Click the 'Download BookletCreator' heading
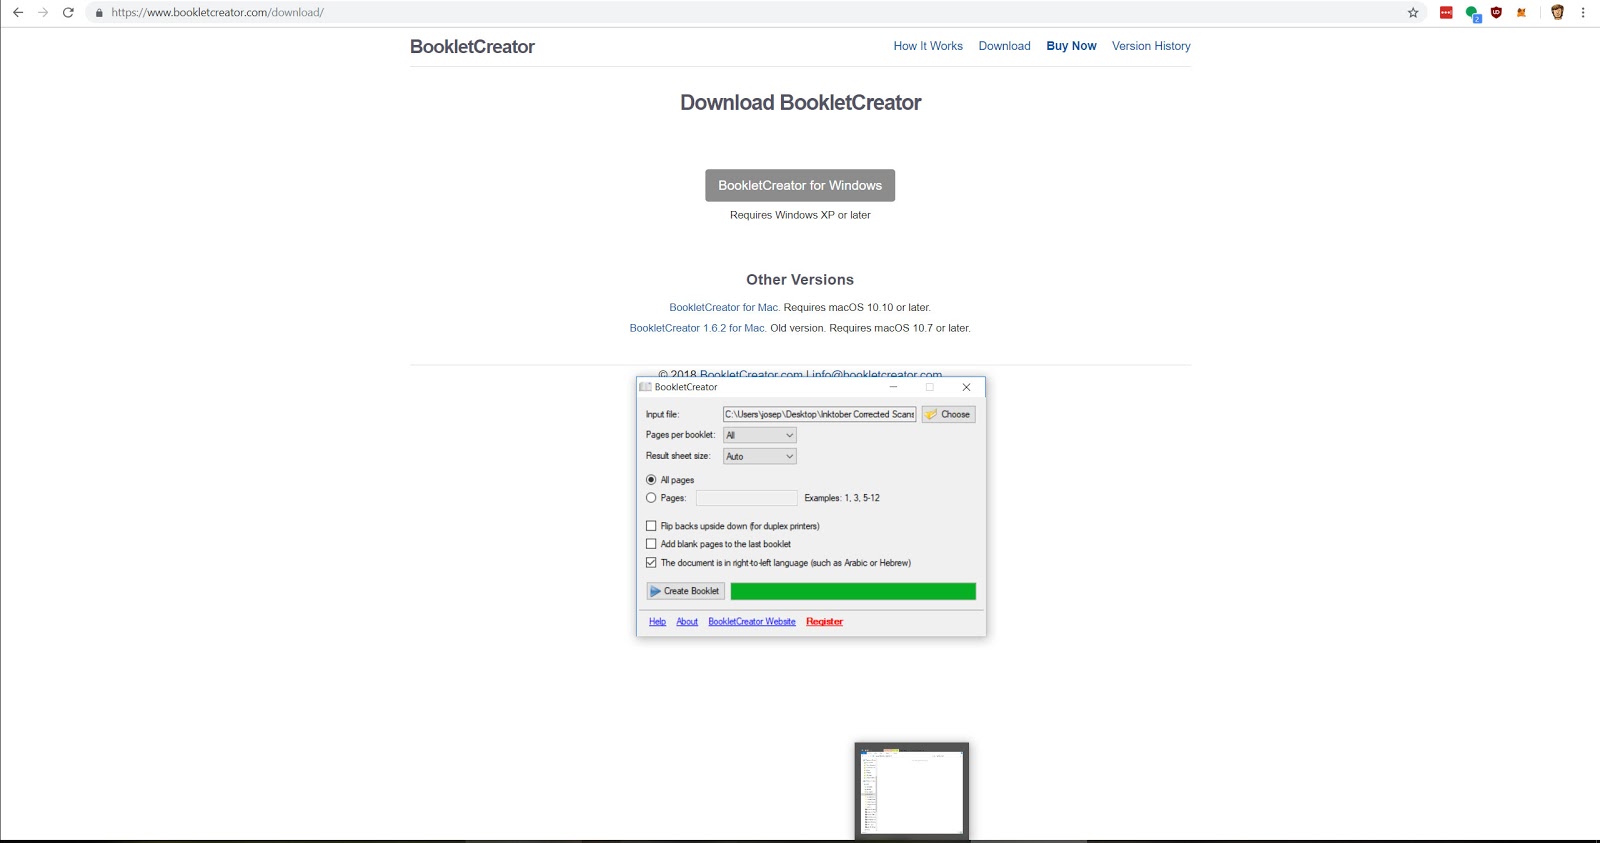Image resolution: width=1600 pixels, height=843 pixels. [x=801, y=103]
